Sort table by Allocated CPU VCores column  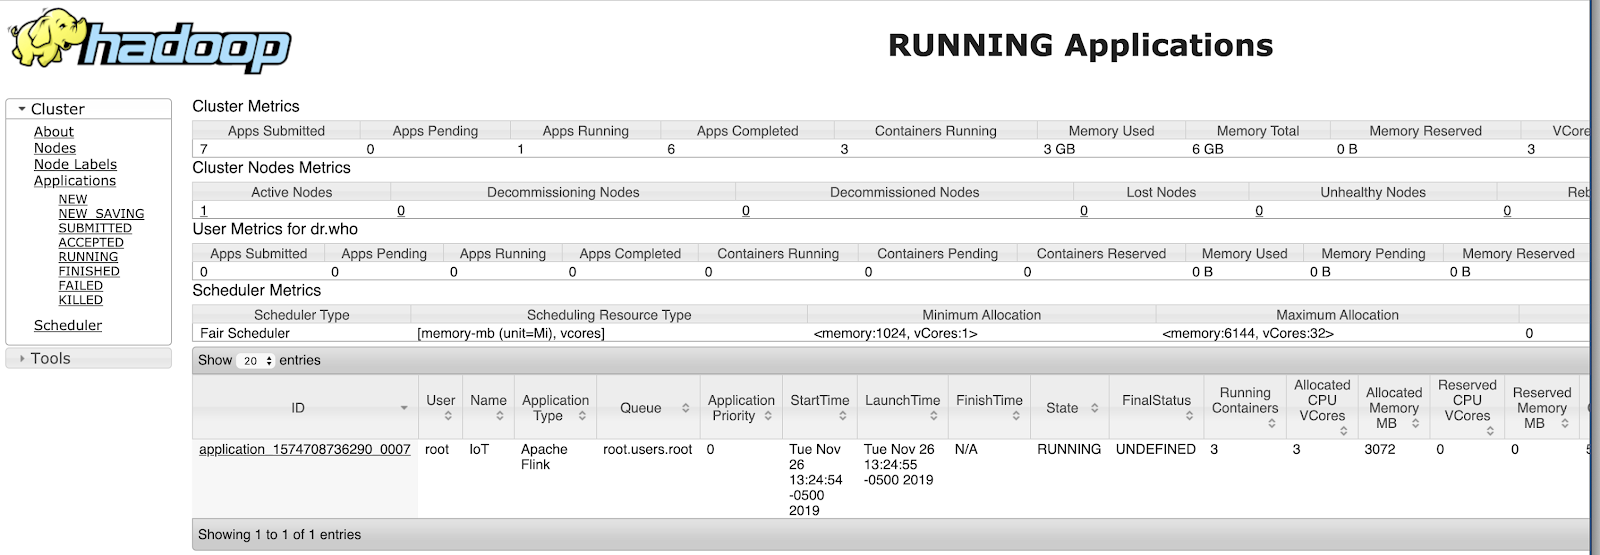coord(1322,407)
